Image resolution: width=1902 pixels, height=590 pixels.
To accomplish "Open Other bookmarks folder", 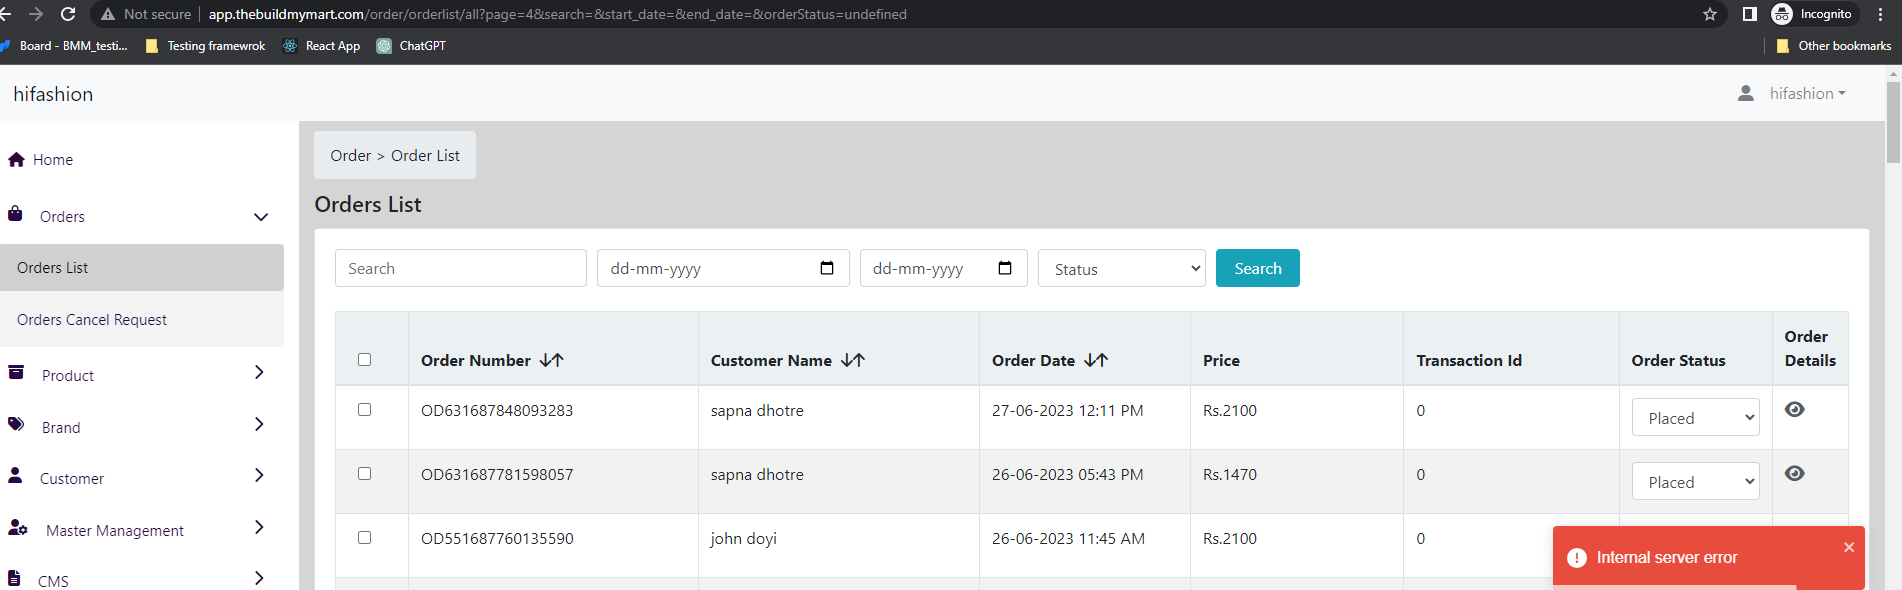I will pyautogui.click(x=1834, y=46).
